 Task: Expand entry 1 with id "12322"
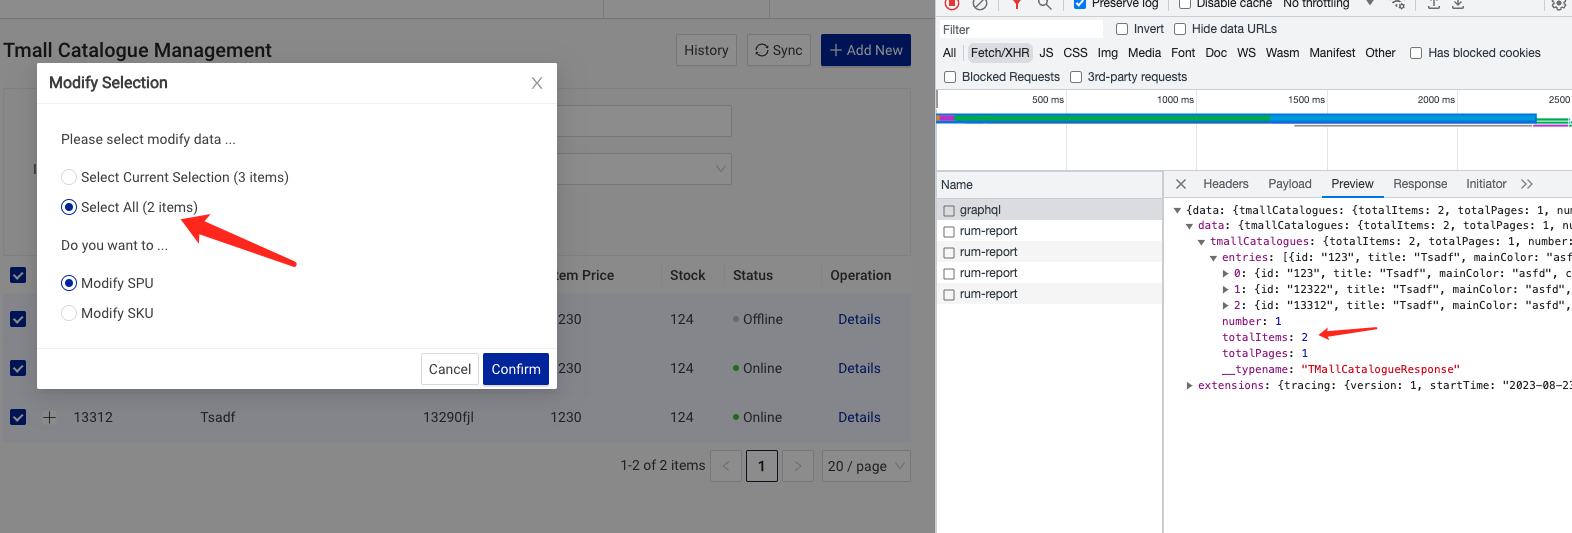(x=1225, y=289)
